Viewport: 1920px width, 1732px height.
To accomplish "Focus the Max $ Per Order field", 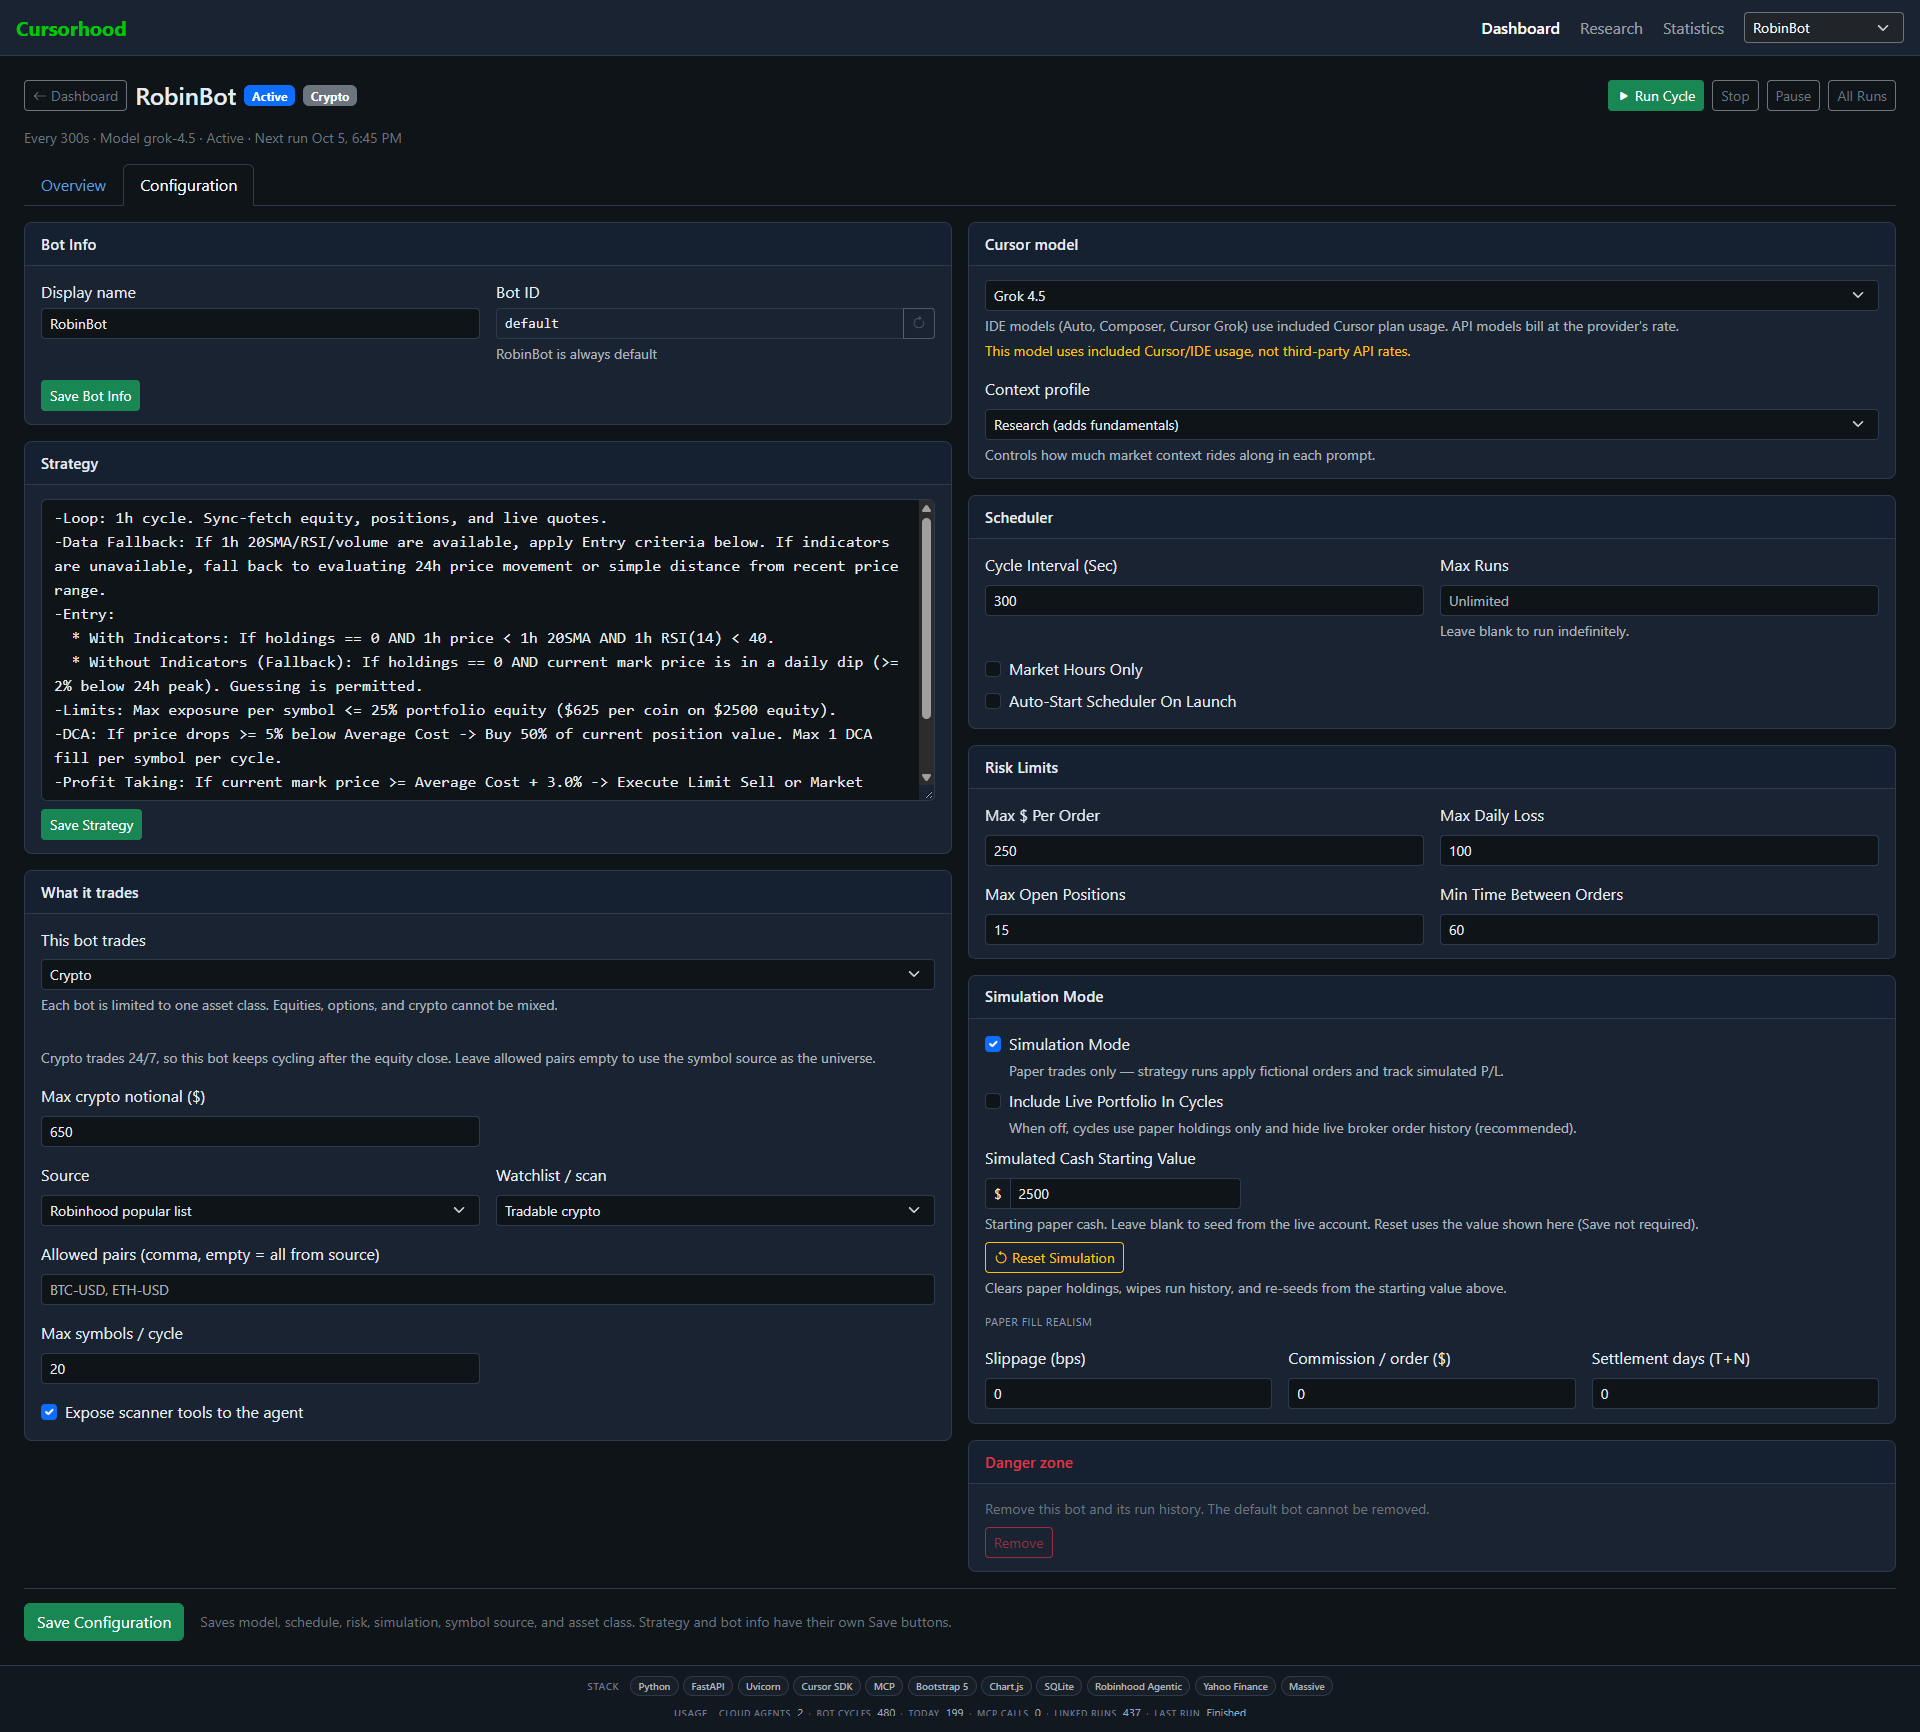I will pyautogui.click(x=1204, y=851).
